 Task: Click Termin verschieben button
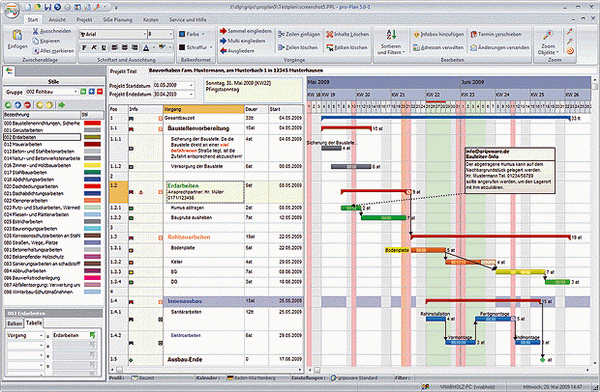pos(496,34)
